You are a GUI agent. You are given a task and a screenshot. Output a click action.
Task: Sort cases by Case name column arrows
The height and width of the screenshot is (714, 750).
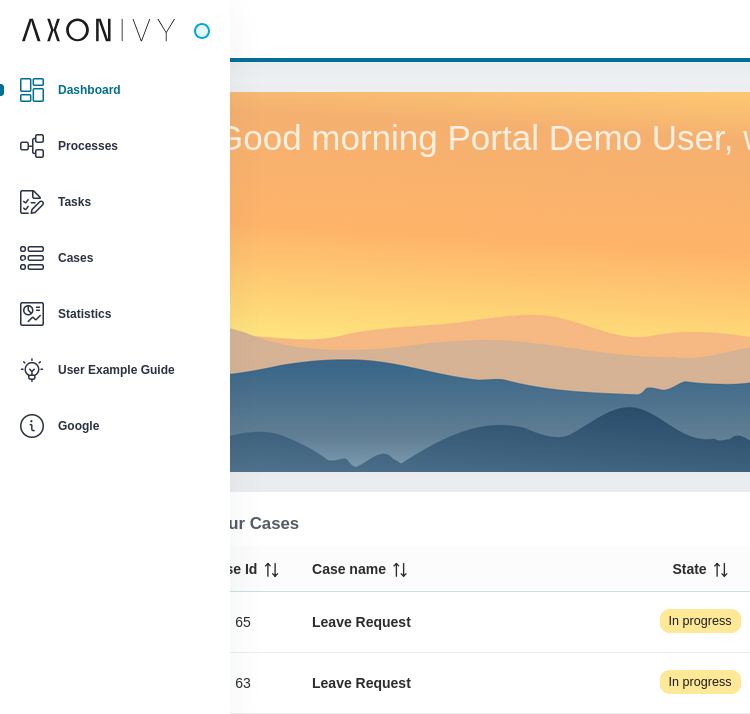(400, 570)
